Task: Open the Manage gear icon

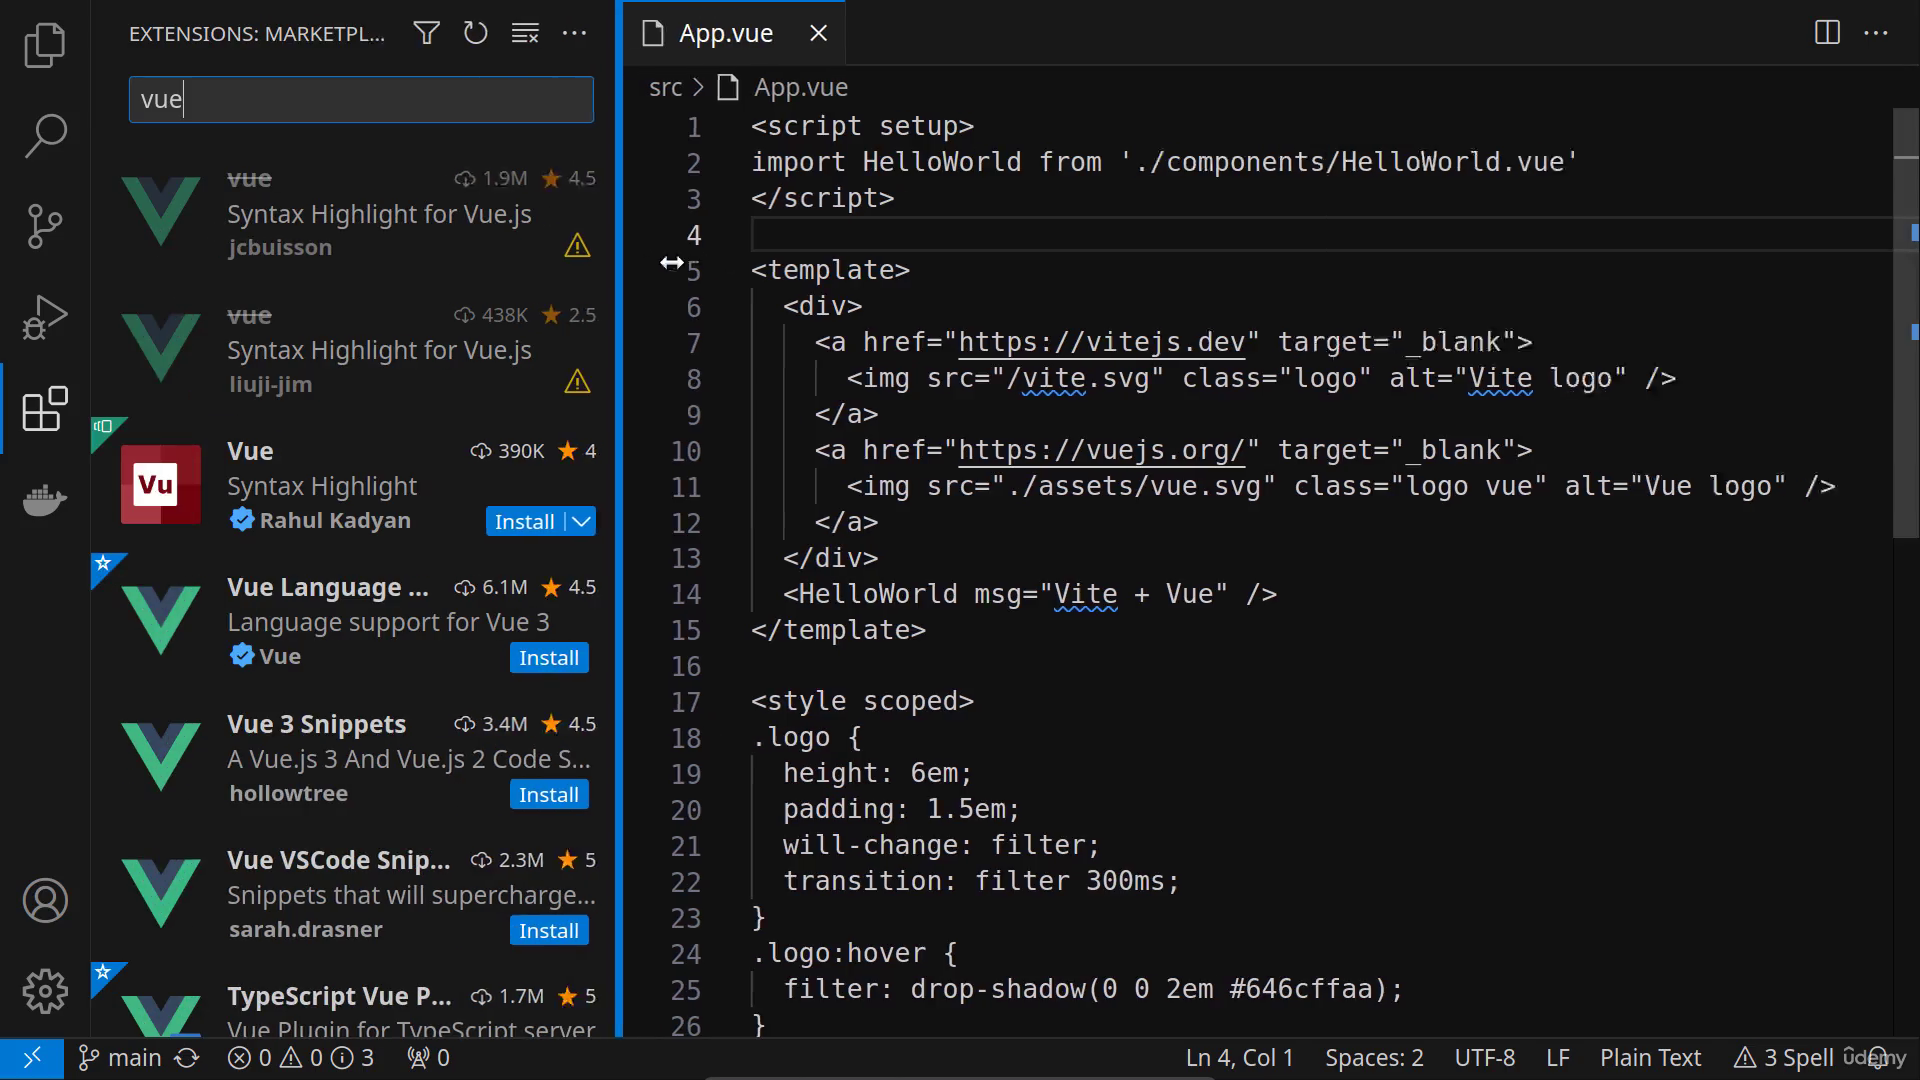Action: (x=45, y=991)
